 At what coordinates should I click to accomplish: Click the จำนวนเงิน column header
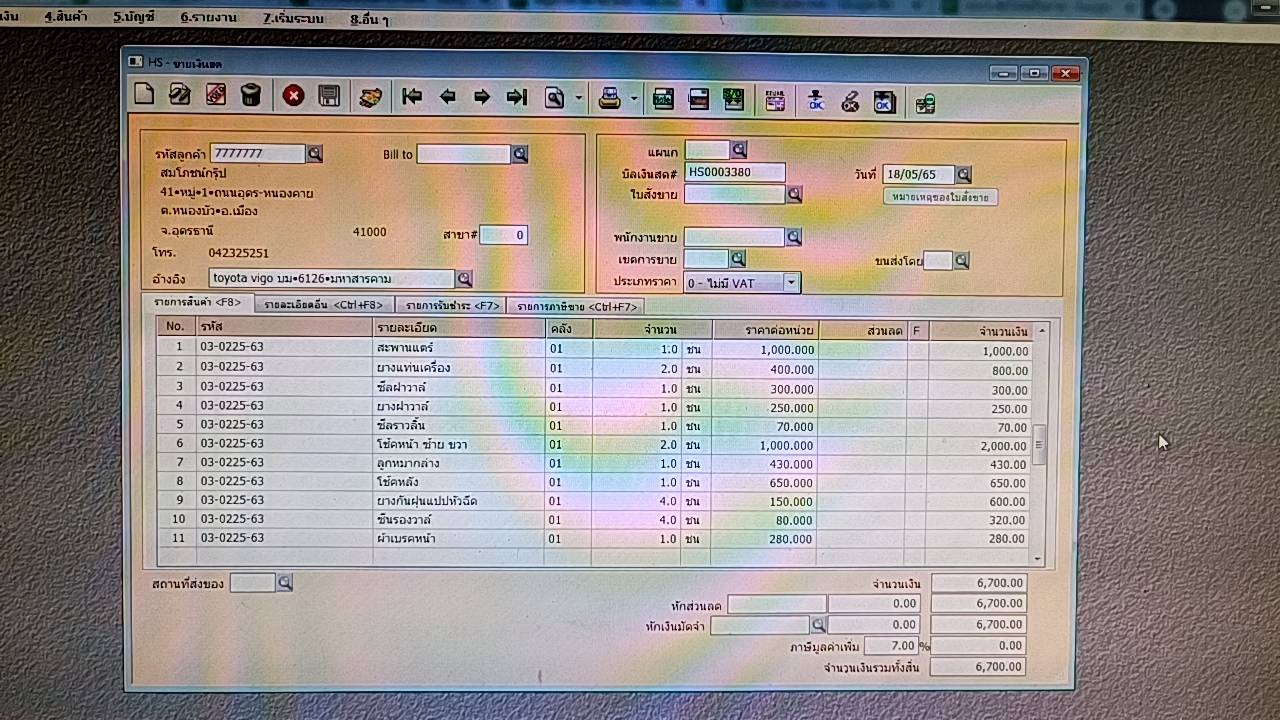(x=980, y=331)
